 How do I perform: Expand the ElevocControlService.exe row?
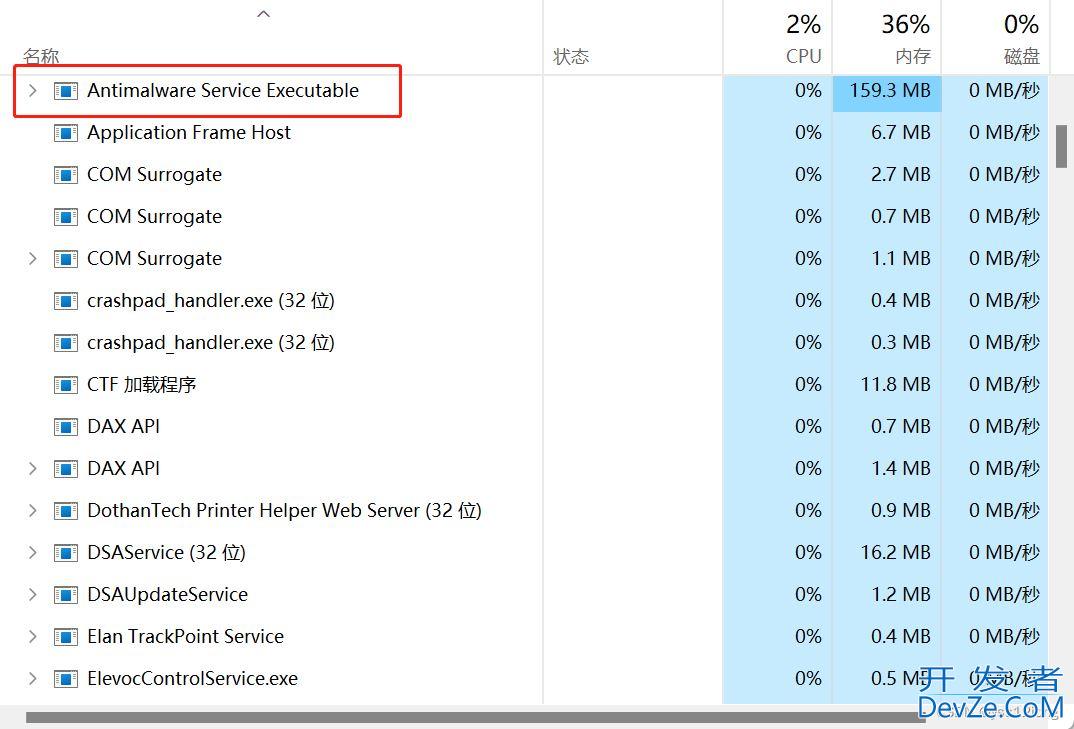pyautogui.click(x=32, y=678)
